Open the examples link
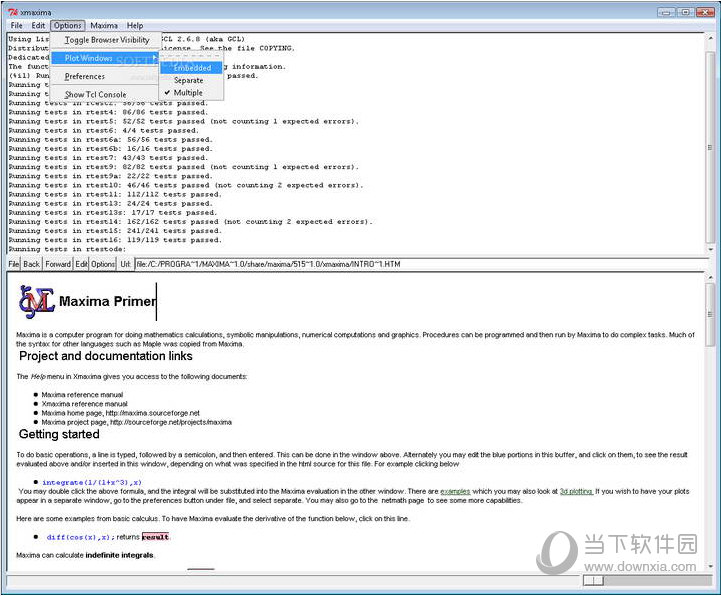Viewport: 721px width, 596px height. point(455,492)
